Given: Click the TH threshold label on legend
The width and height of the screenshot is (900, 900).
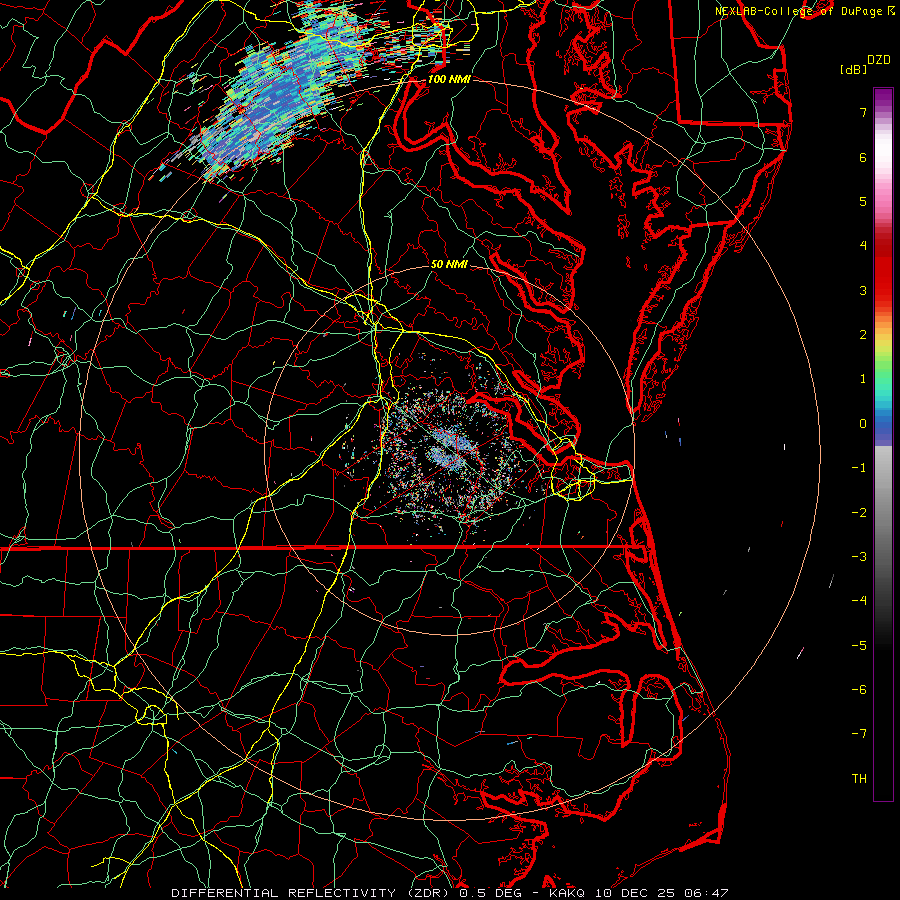Looking at the screenshot, I should [x=859, y=779].
